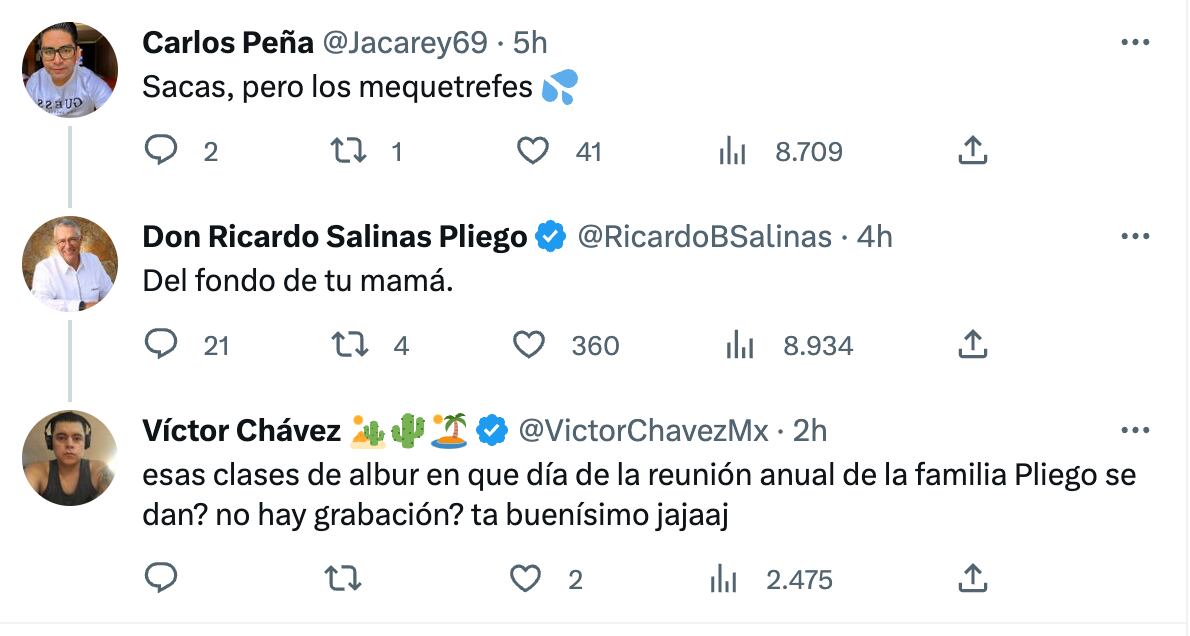This screenshot has width=1190, height=636.
Task: View analytics for Carlos Peña's tweet
Action: (733, 151)
